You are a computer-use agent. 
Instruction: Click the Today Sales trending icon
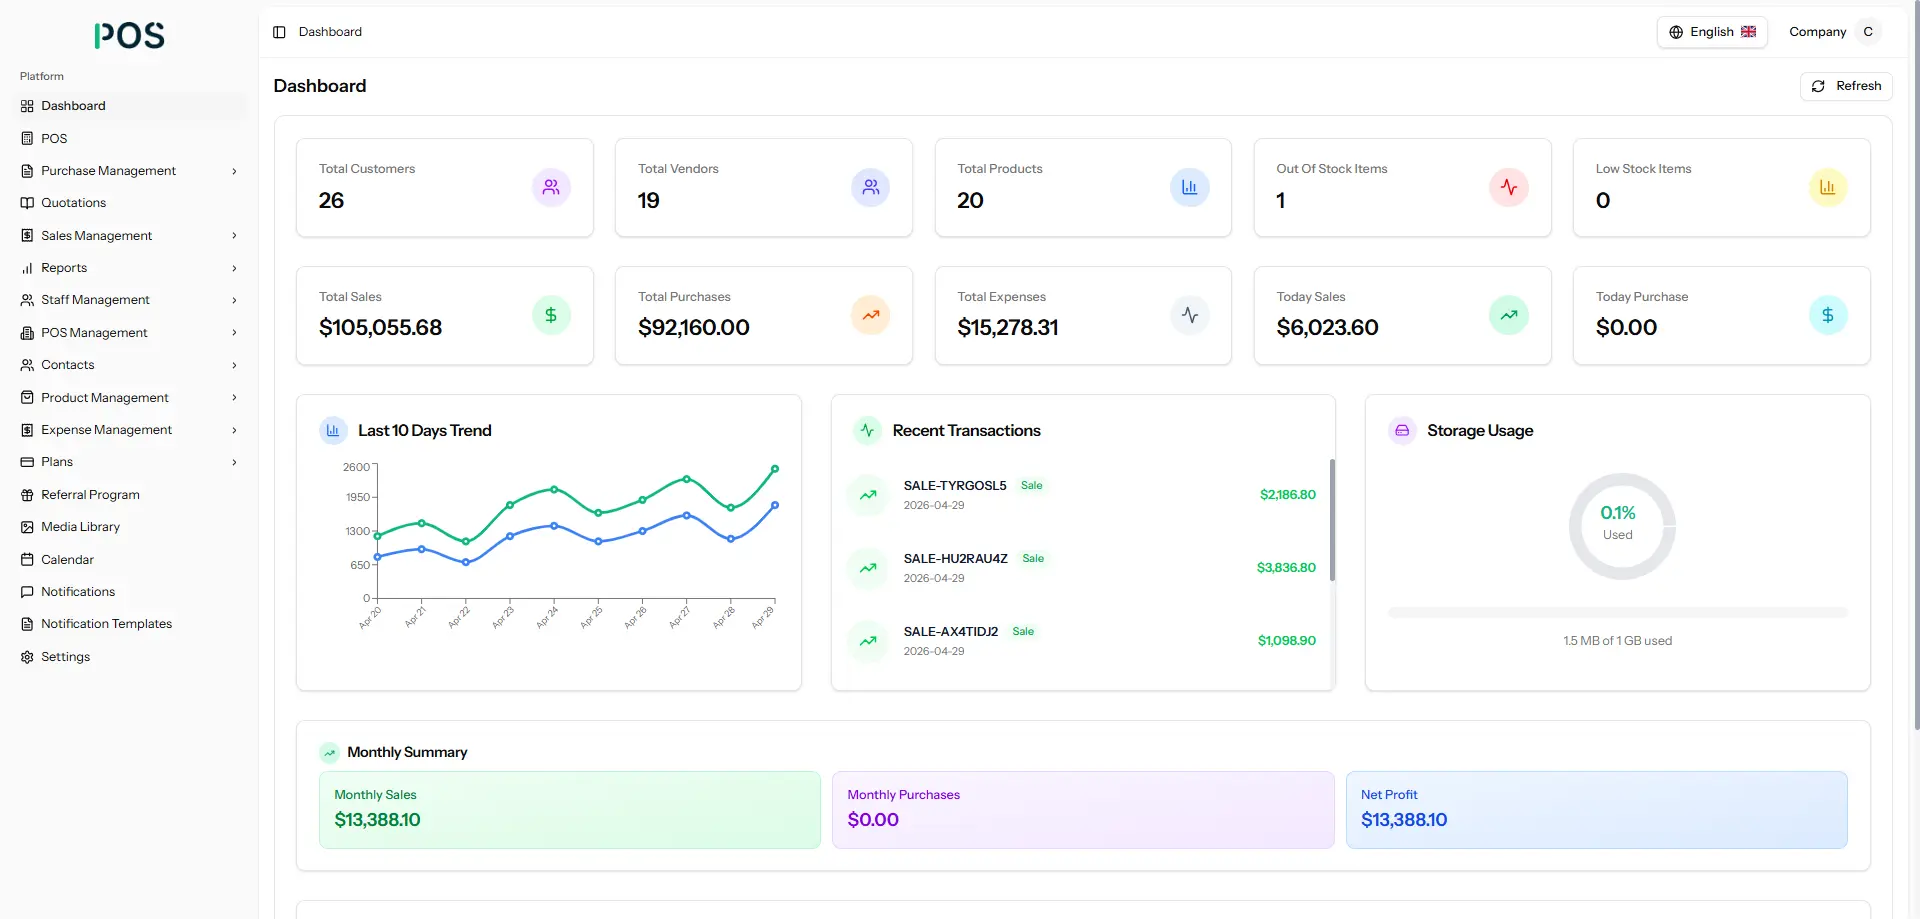(x=1509, y=315)
